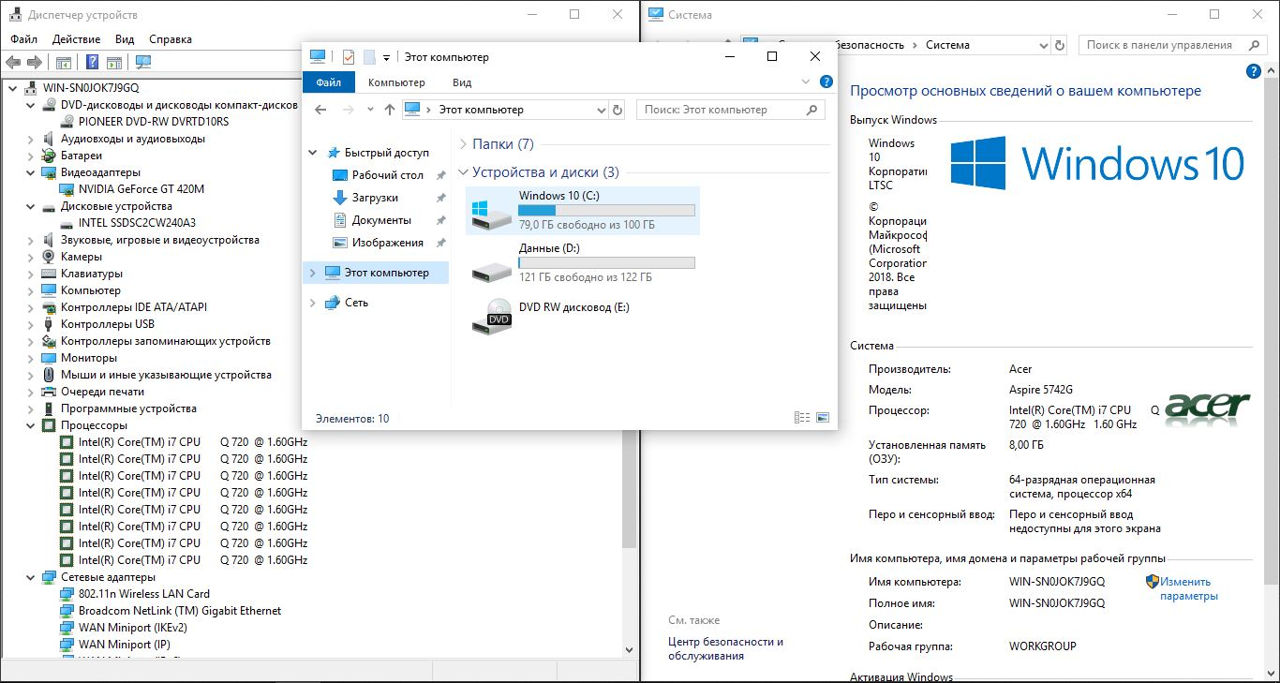Expand the Папки (7) group
Image resolution: width=1280 pixels, height=683 pixels.
pyautogui.click(x=463, y=144)
